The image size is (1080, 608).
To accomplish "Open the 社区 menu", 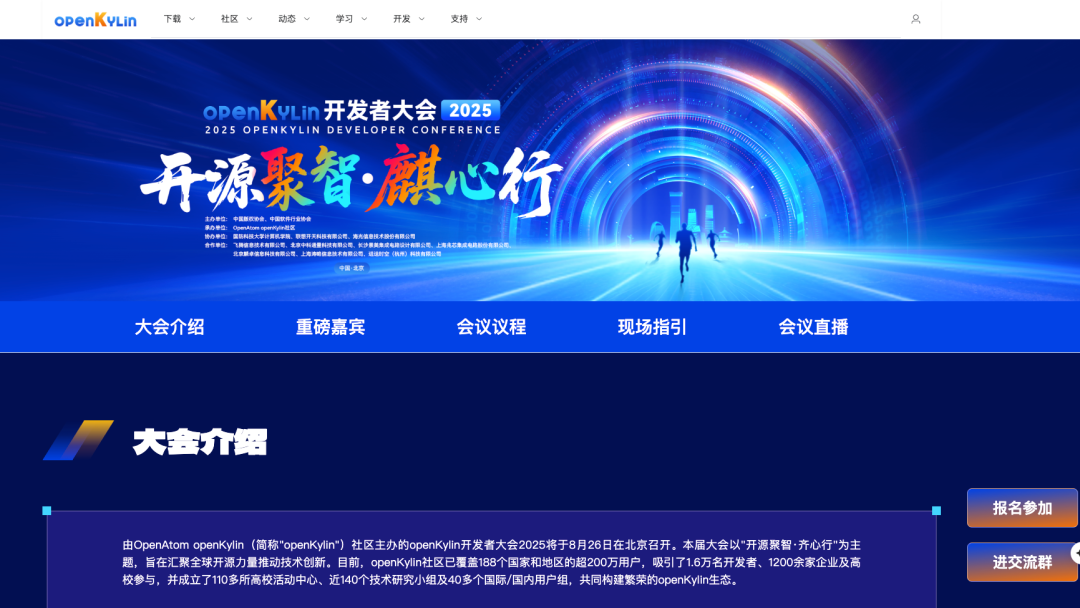I will tap(229, 19).
